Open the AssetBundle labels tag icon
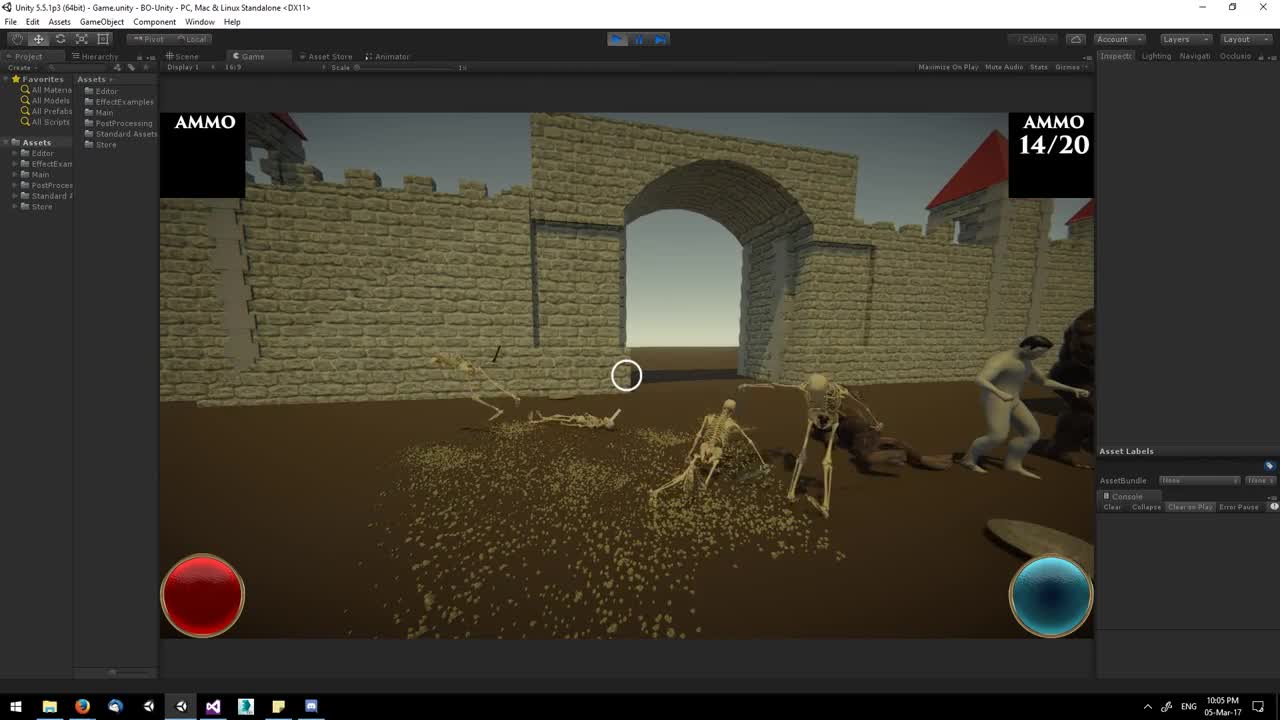The height and width of the screenshot is (720, 1280). (1269, 465)
